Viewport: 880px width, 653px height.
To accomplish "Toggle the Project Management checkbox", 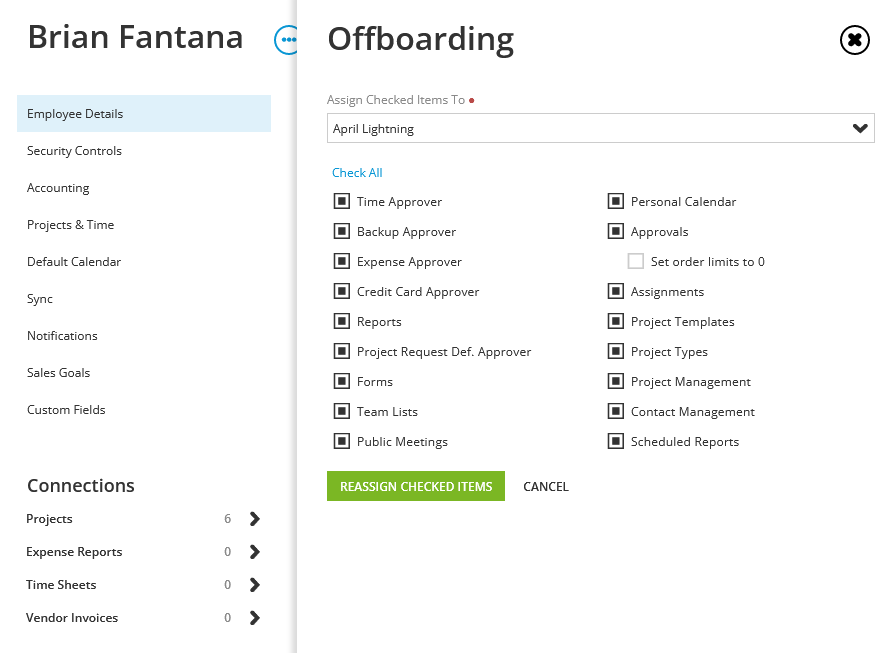I will [616, 381].
